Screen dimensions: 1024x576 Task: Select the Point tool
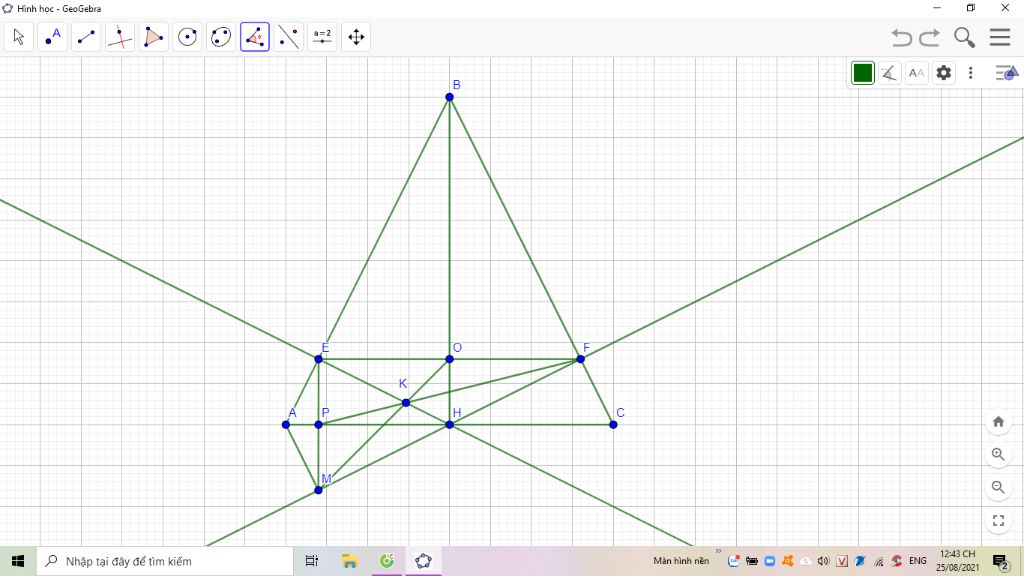coord(52,37)
